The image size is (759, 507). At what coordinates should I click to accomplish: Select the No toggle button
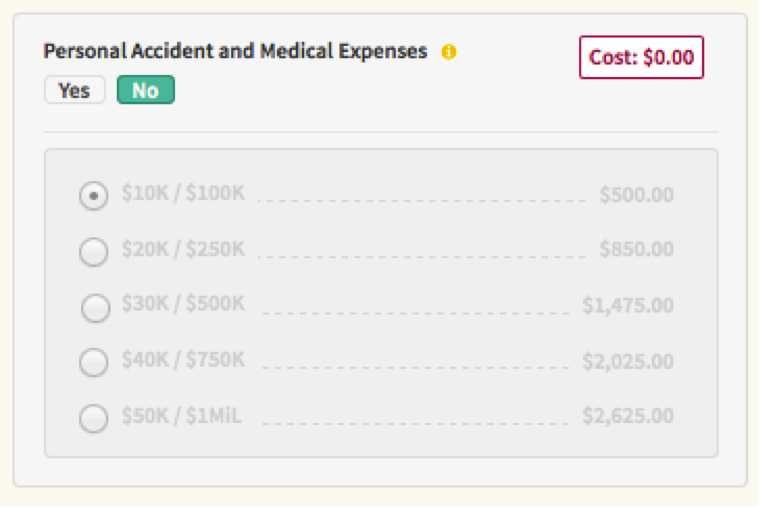pyautogui.click(x=145, y=91)
